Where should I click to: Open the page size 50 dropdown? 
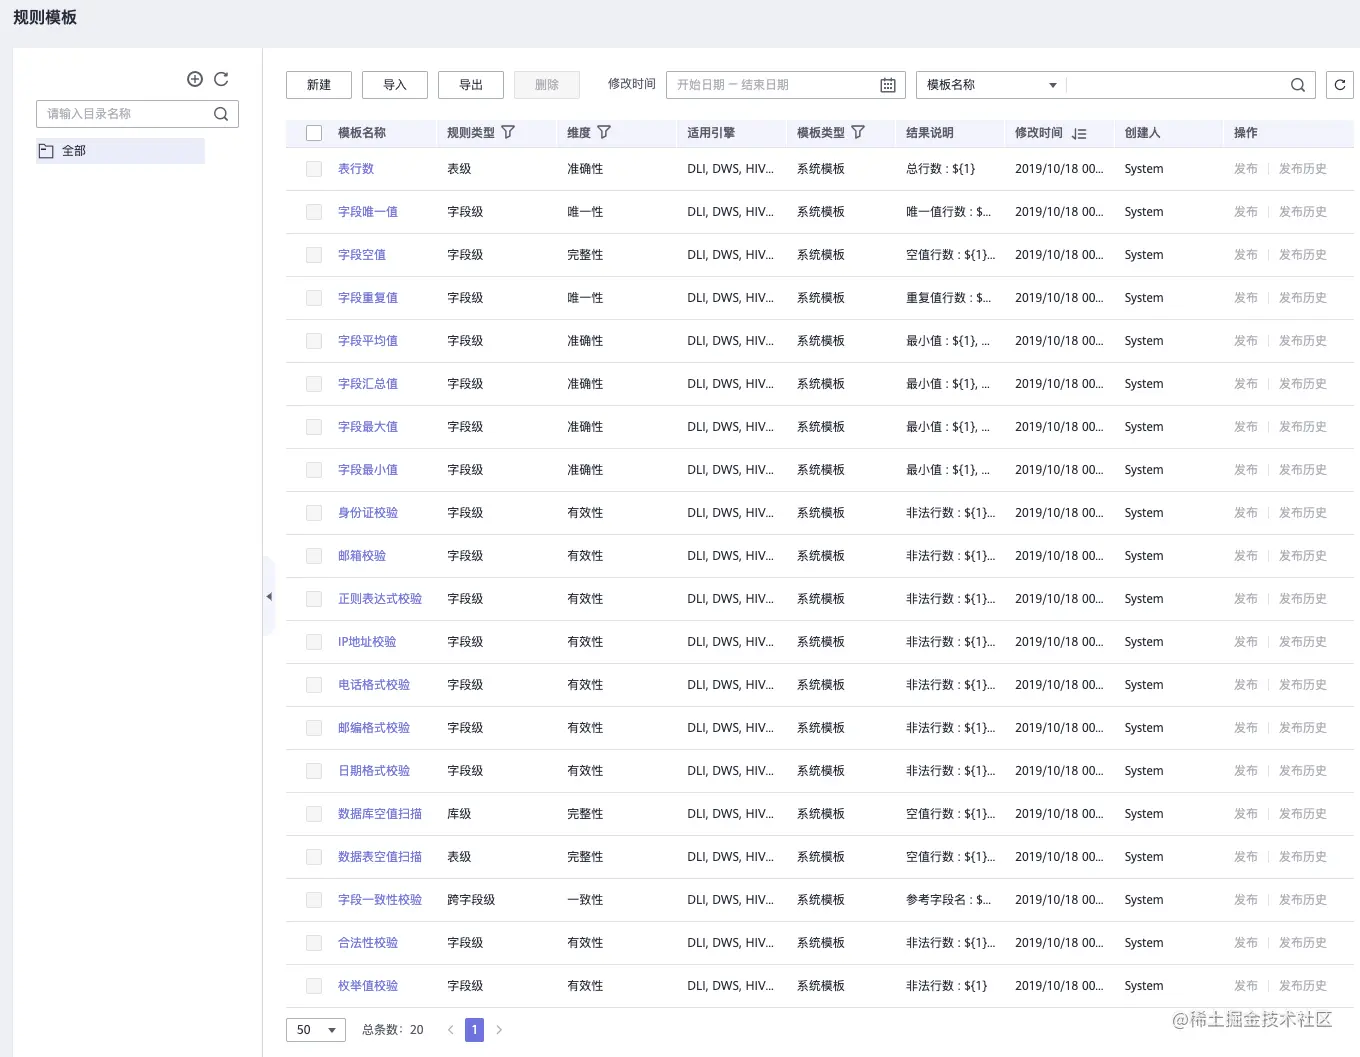point(316,1030)
